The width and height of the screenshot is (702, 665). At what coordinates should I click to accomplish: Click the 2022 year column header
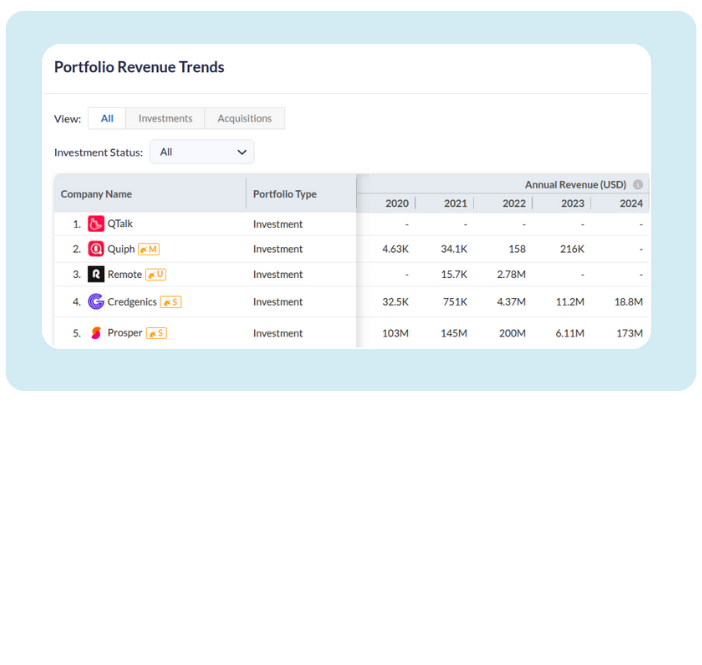pyautogui.click(x=514, y=203)
